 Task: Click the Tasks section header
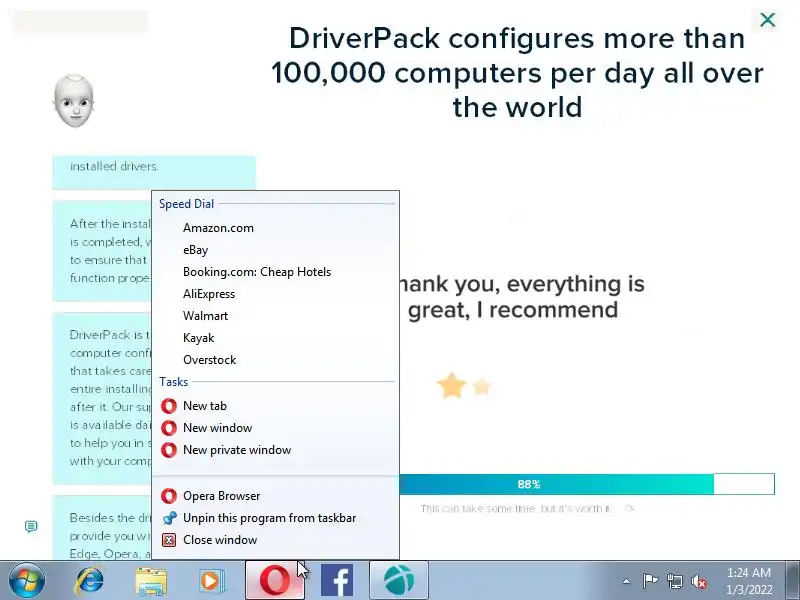tap(173, 382)
